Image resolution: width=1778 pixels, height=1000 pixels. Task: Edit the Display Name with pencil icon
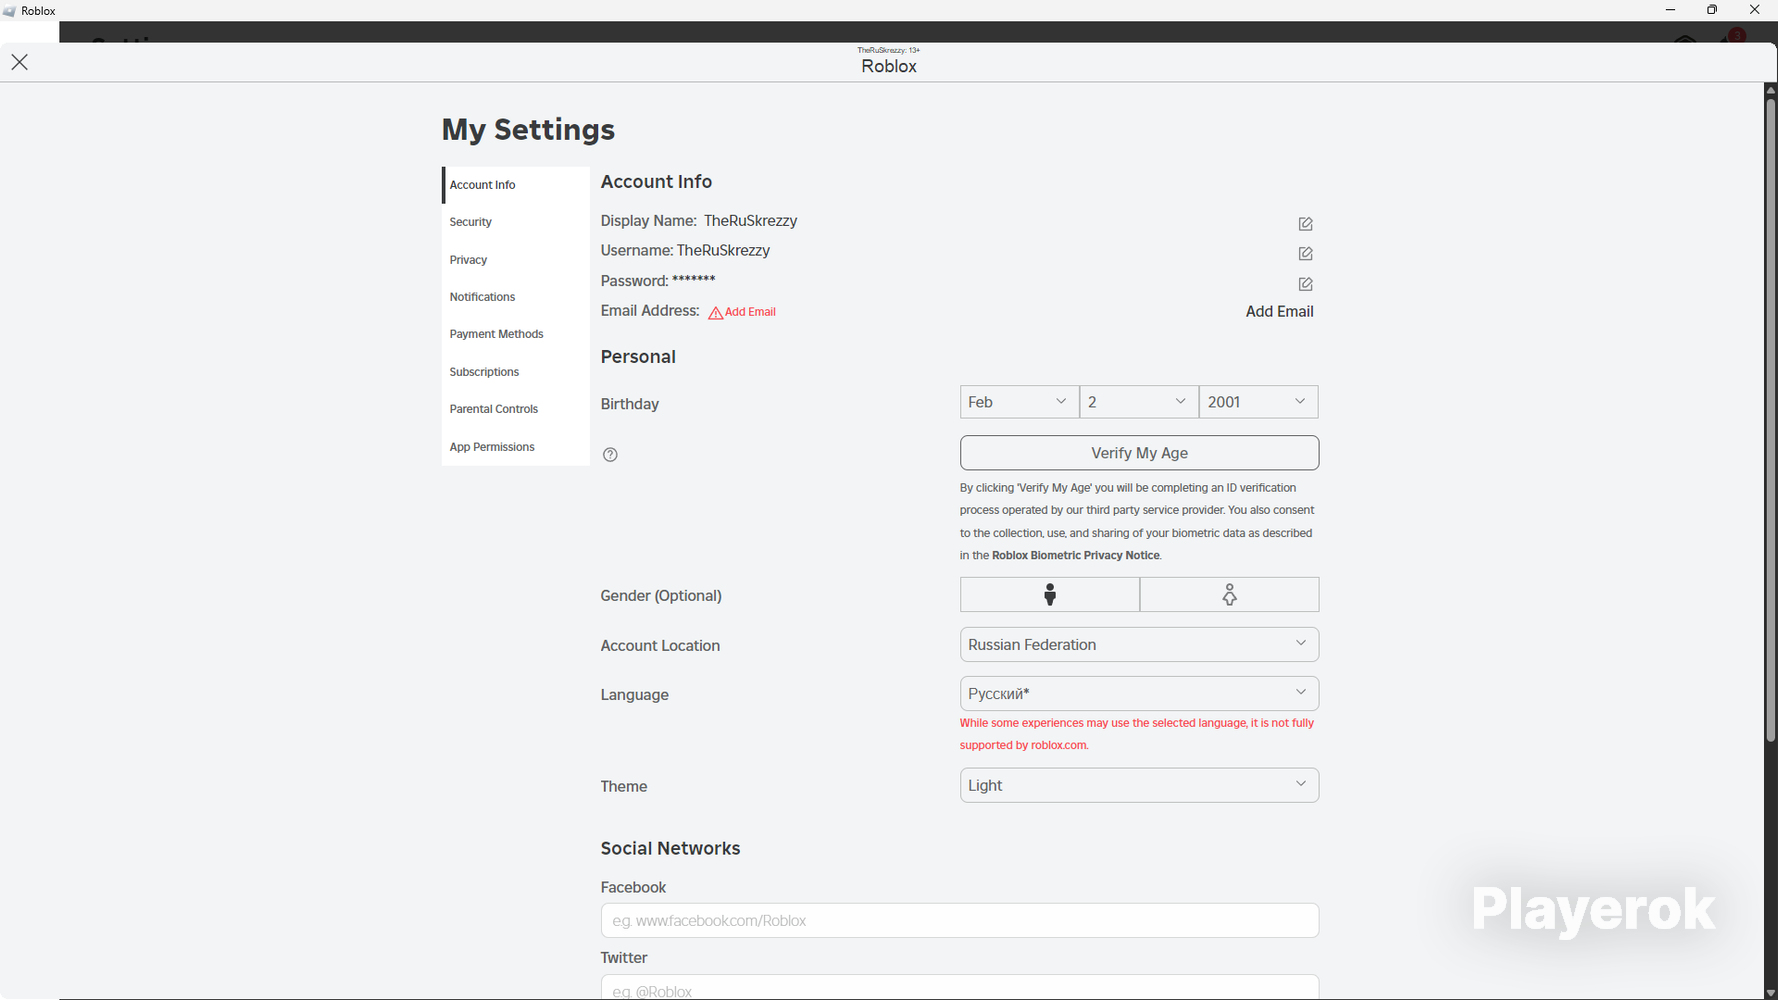pos(1305,224)
